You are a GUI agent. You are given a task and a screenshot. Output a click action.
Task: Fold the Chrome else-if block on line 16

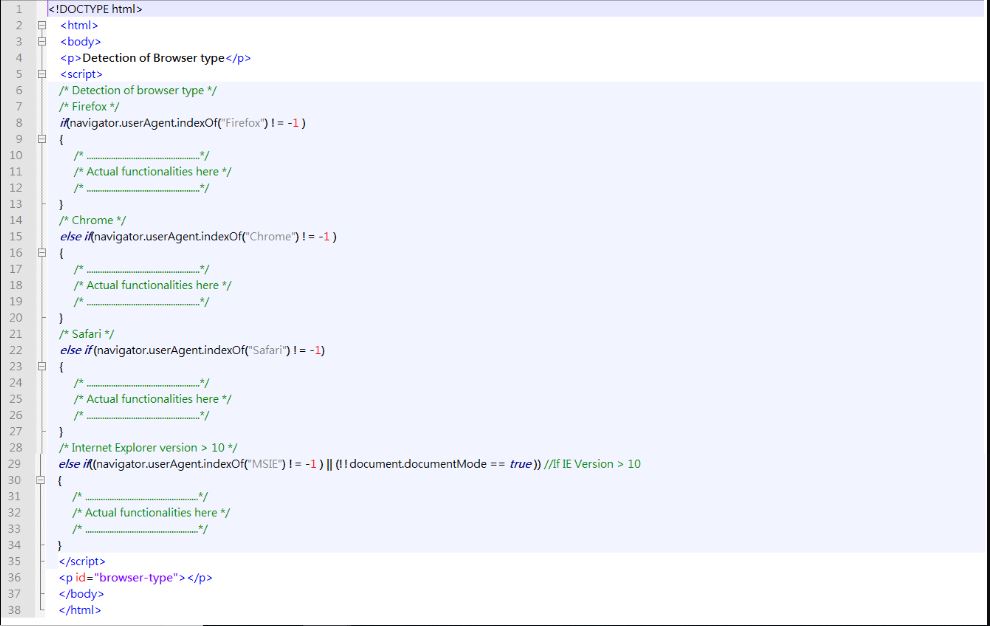tap(41, 253)
